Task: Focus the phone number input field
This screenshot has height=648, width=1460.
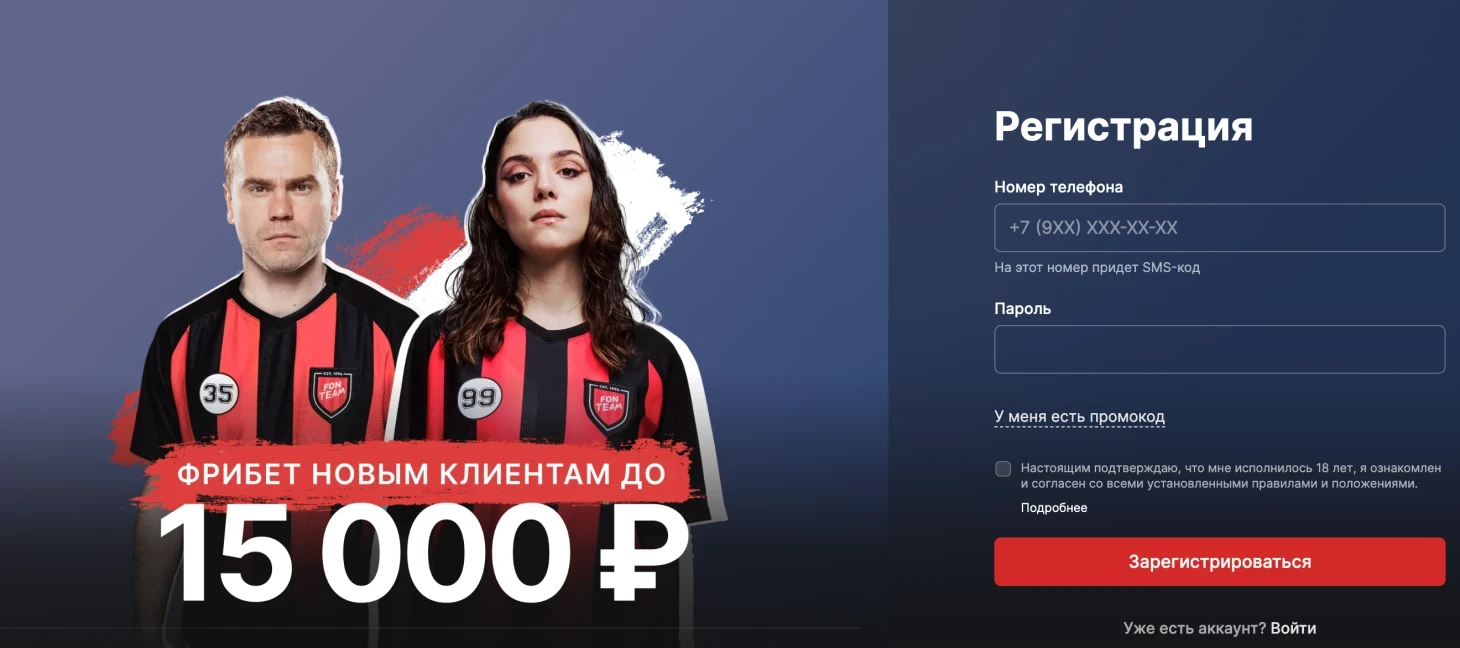Action: (x=1219, y=228)
